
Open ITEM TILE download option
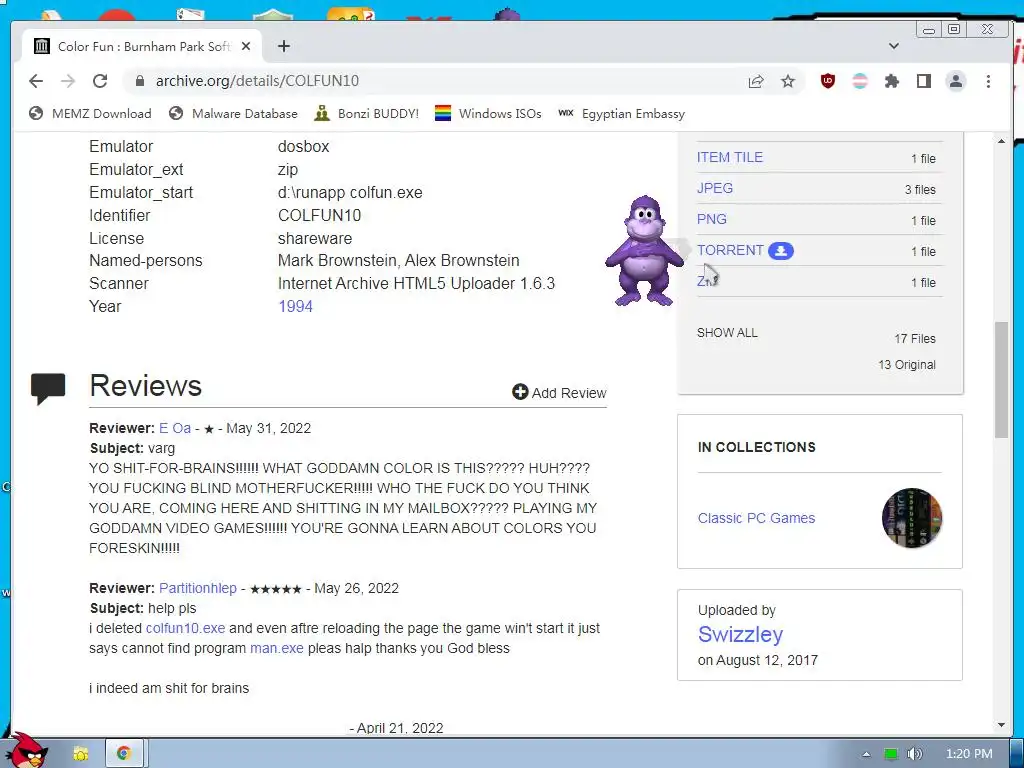click(x=729, y=157)
